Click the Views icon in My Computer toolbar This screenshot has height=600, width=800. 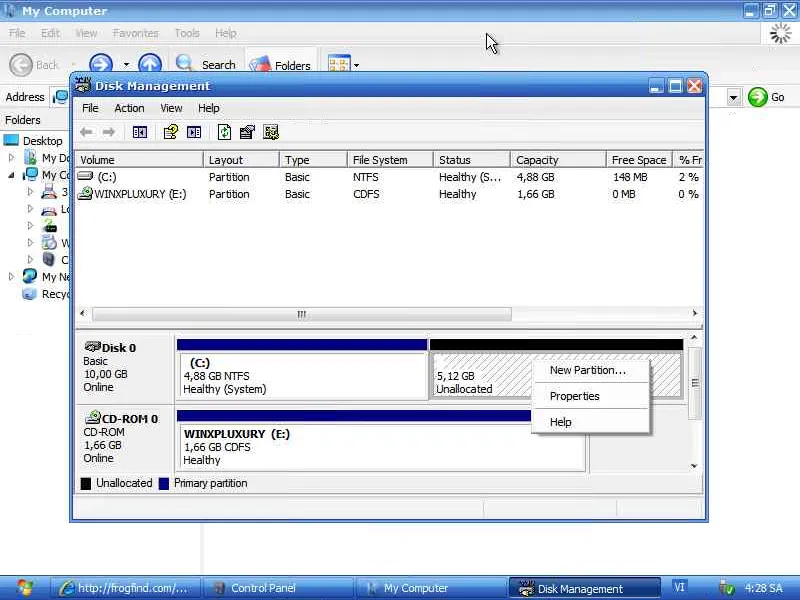tap(339, 65)
